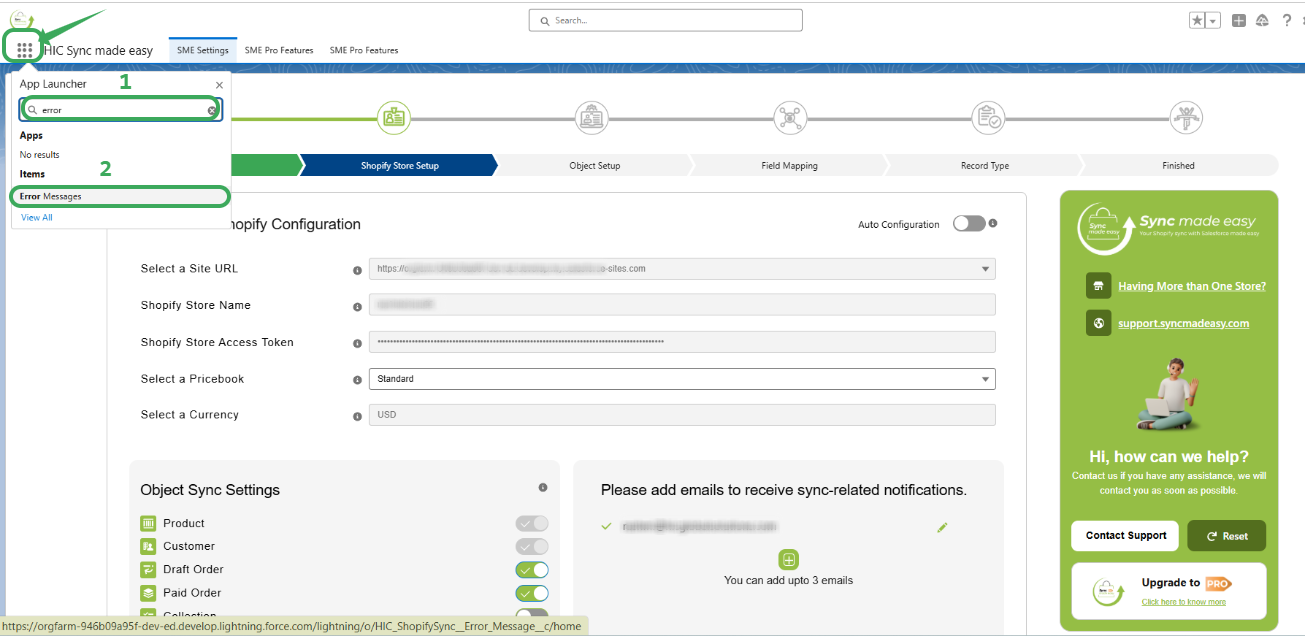This screenshot has height=636, width=1305.
Task: Click the View All link
Action: [x=37, y=217]
